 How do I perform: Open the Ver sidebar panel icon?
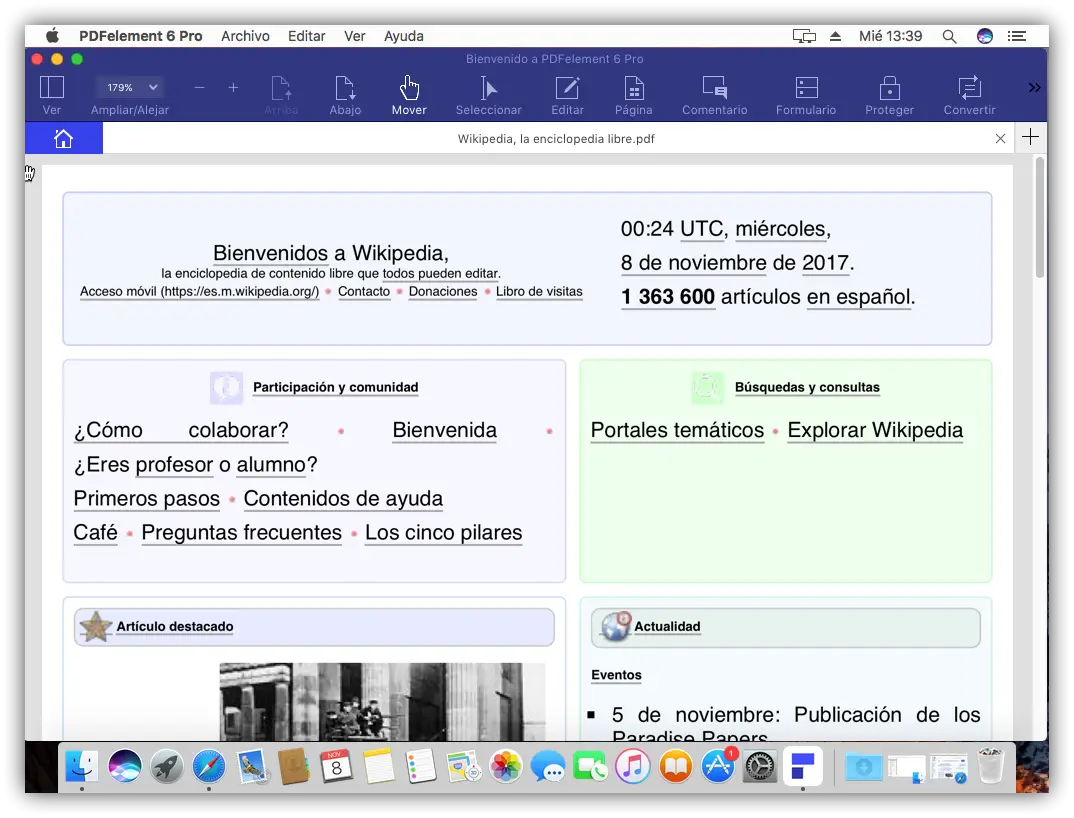pos(51,88)
